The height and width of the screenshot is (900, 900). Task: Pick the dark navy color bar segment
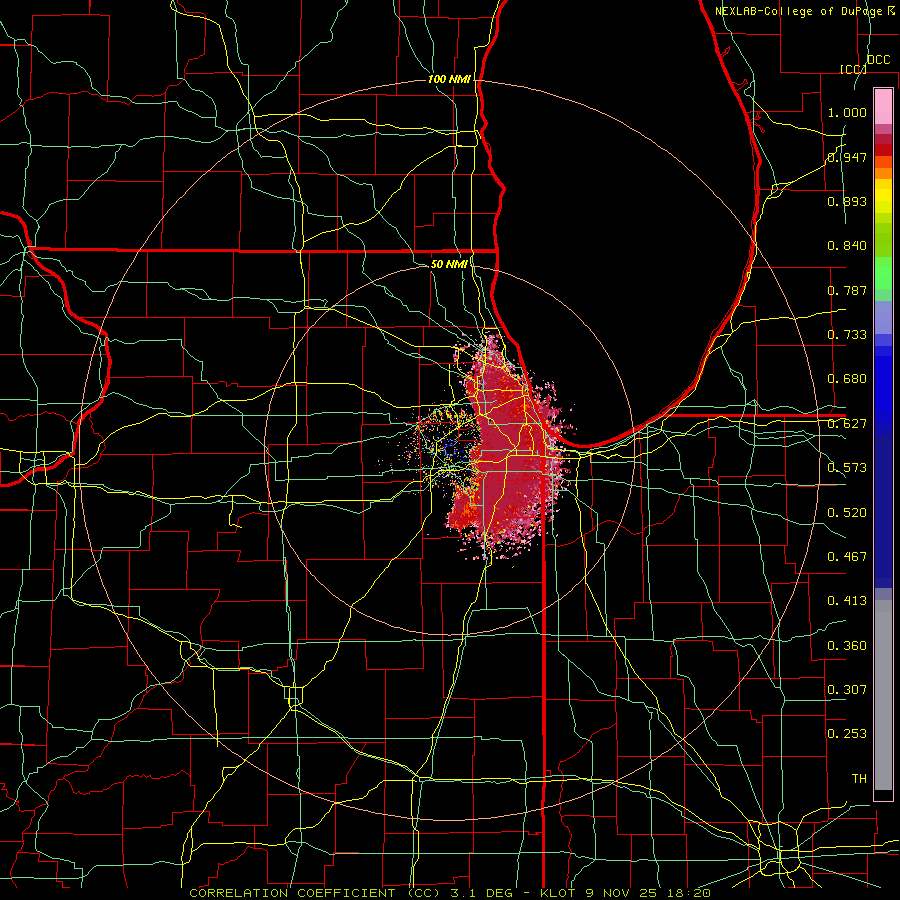[x=883, y=511]
